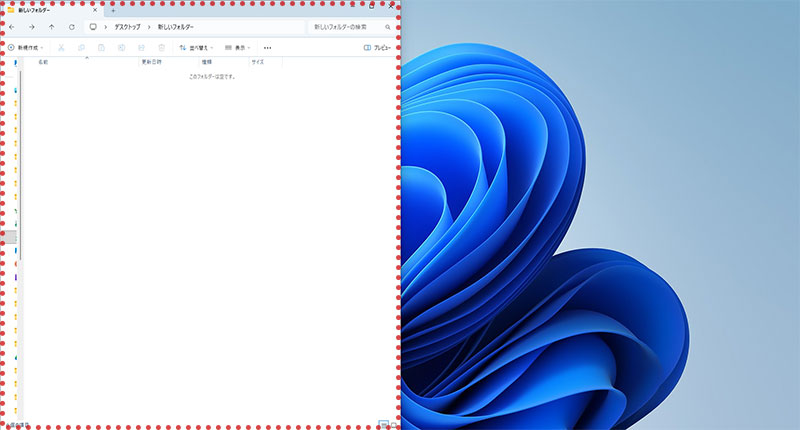Open the three-dot more options menu
The height and width of the screenshot is (430, 800).
coord(267,48)
